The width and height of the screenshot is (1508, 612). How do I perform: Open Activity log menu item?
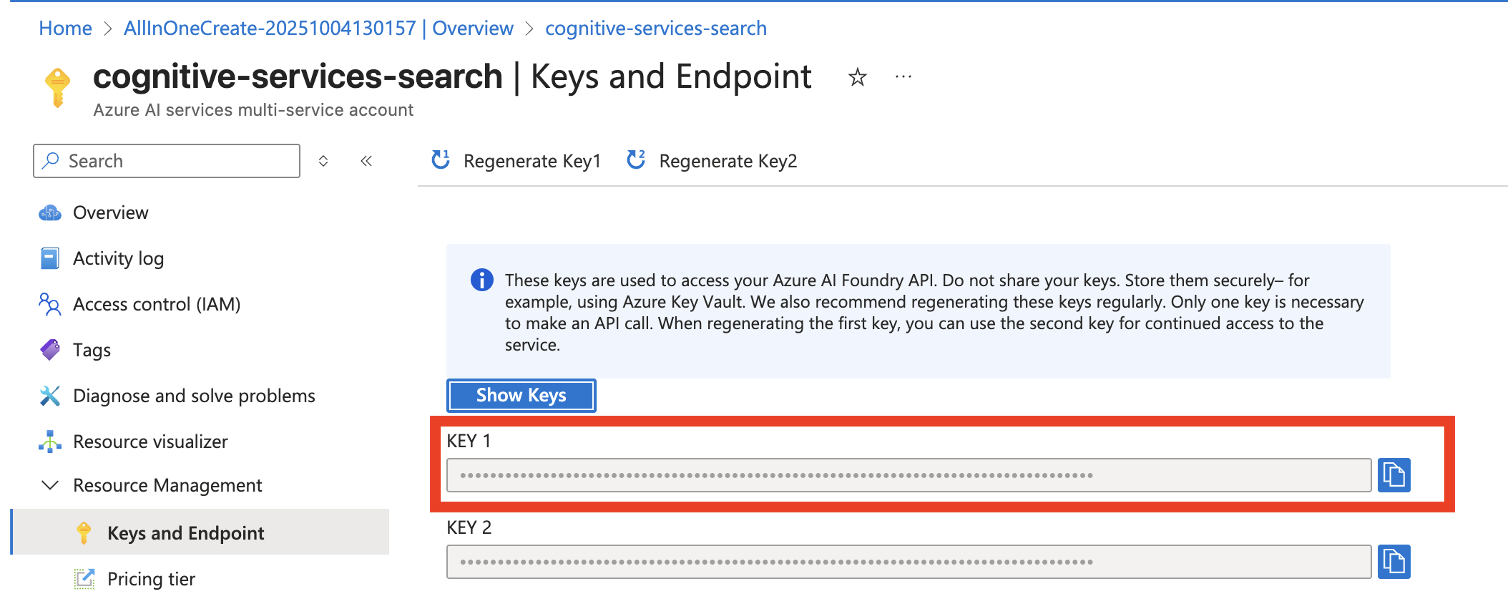(x=118, y=259)
